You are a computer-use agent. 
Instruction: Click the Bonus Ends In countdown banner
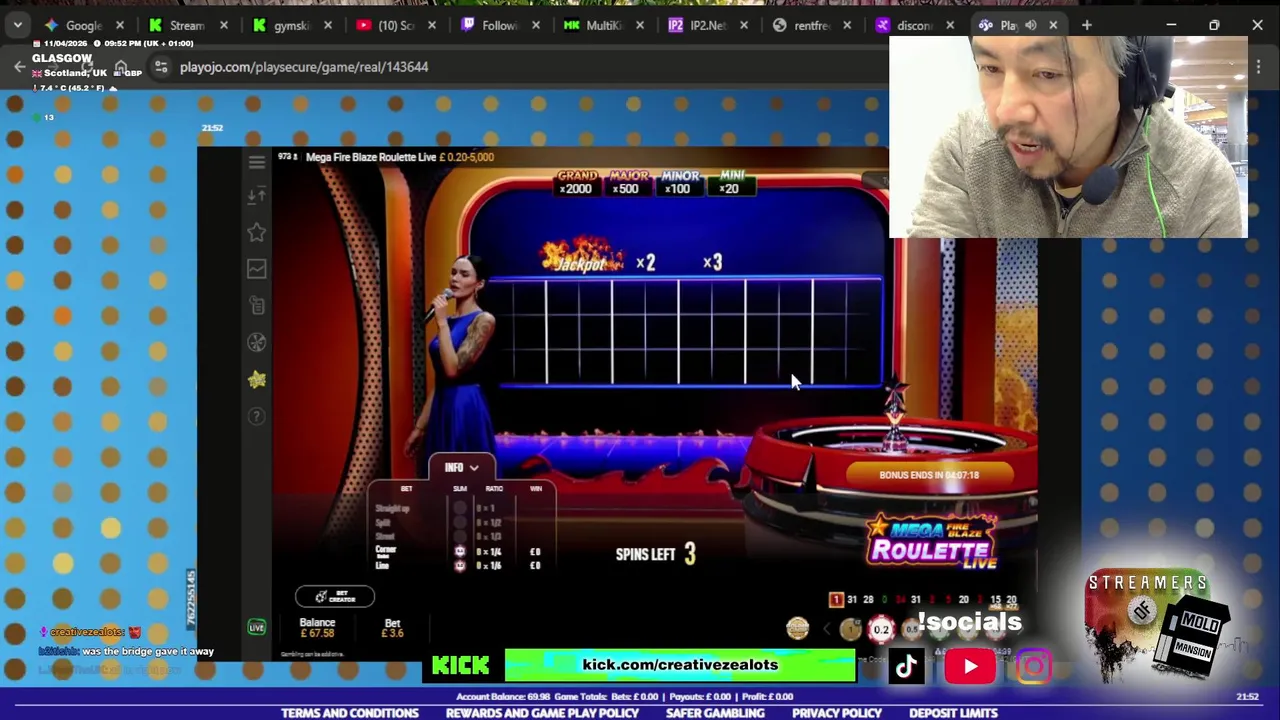coord(930,475)
